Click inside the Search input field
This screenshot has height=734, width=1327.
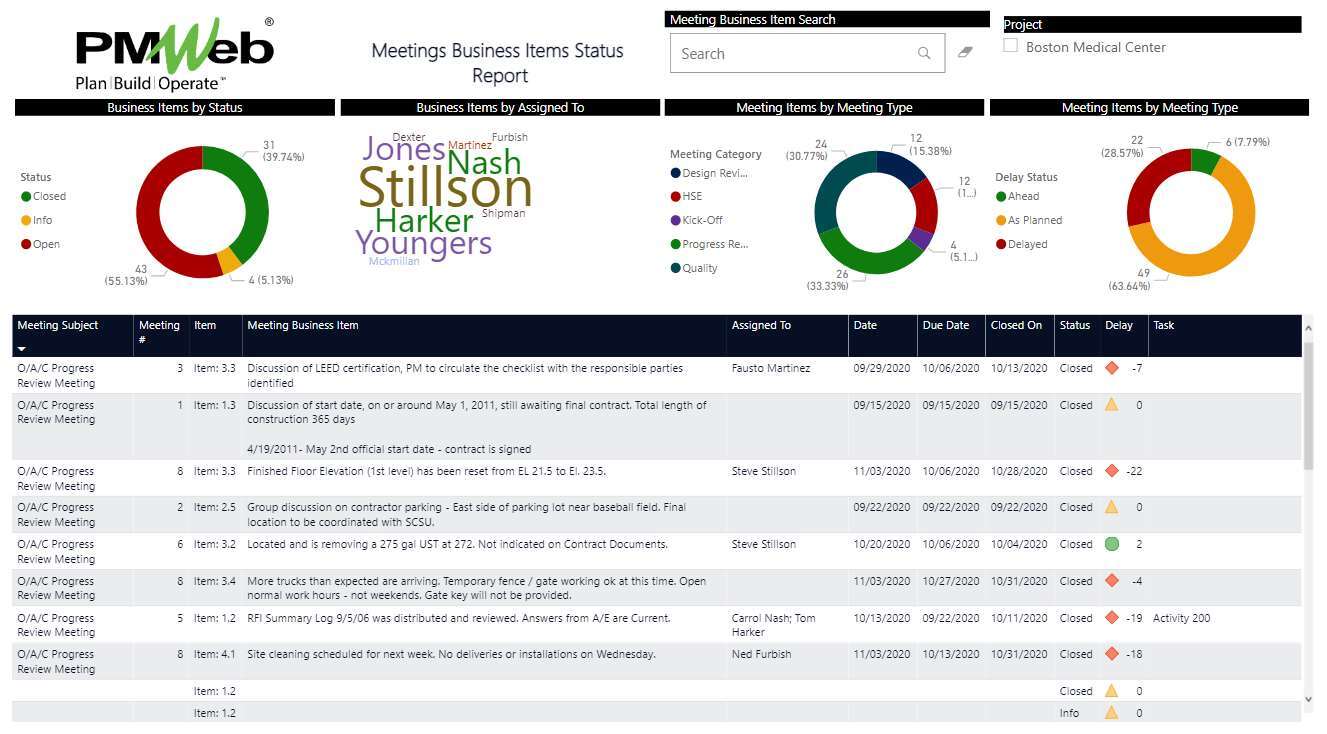[x=790, y=52]
